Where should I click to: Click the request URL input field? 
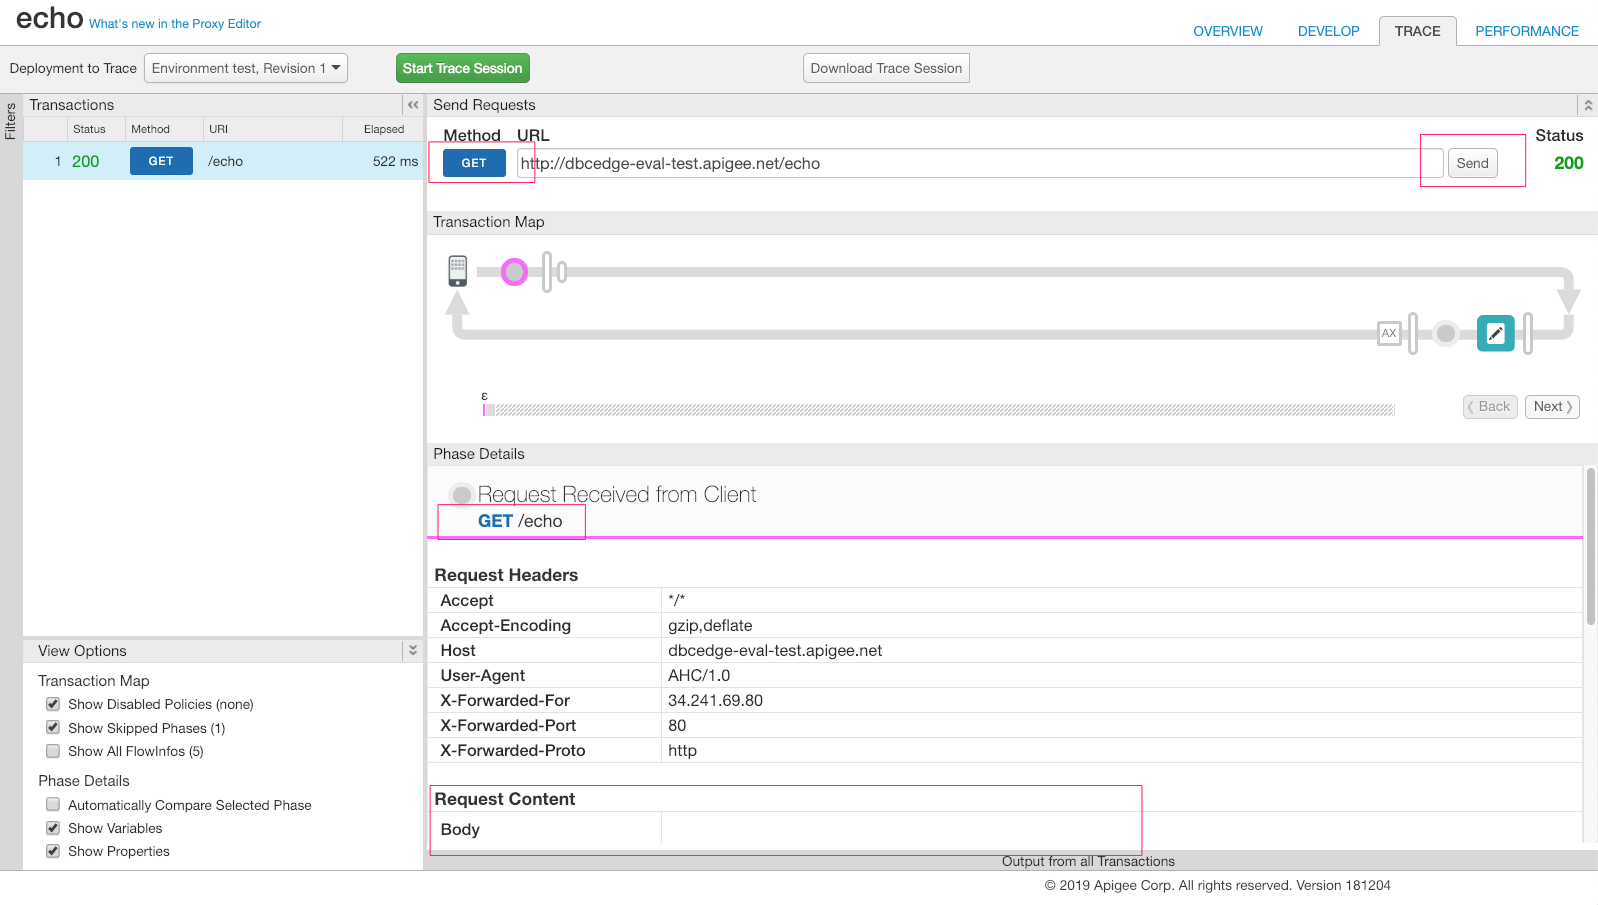tap(980, 163)
